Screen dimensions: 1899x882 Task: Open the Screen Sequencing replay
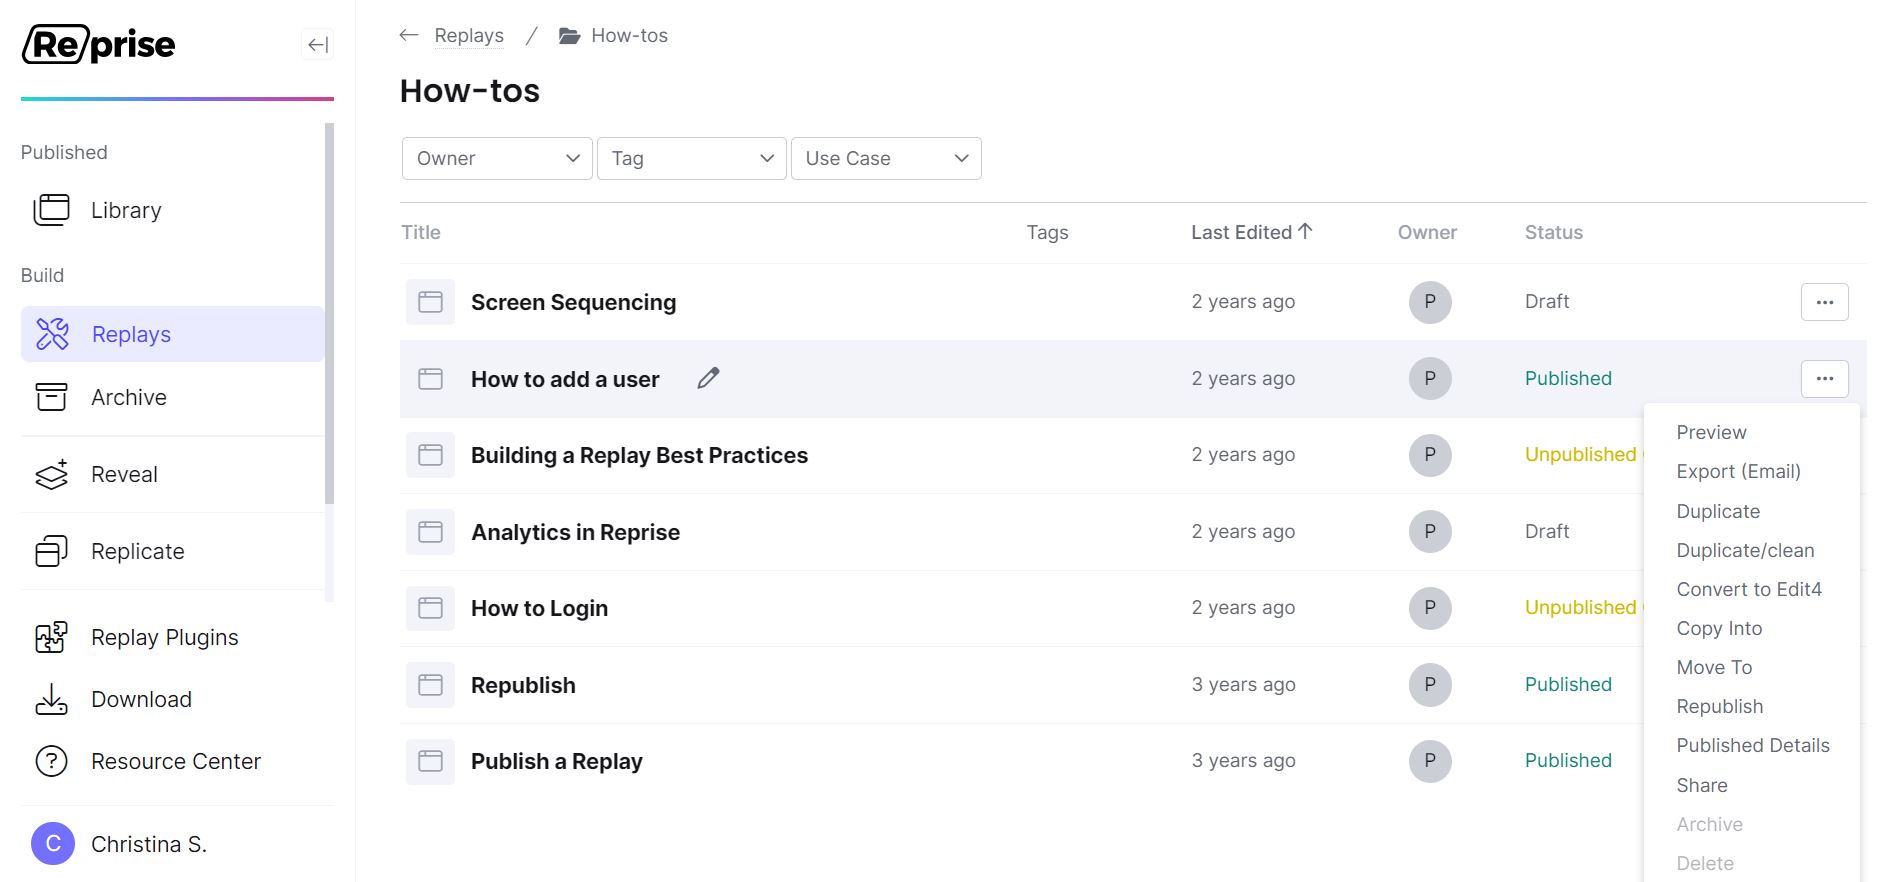(573, 302)
